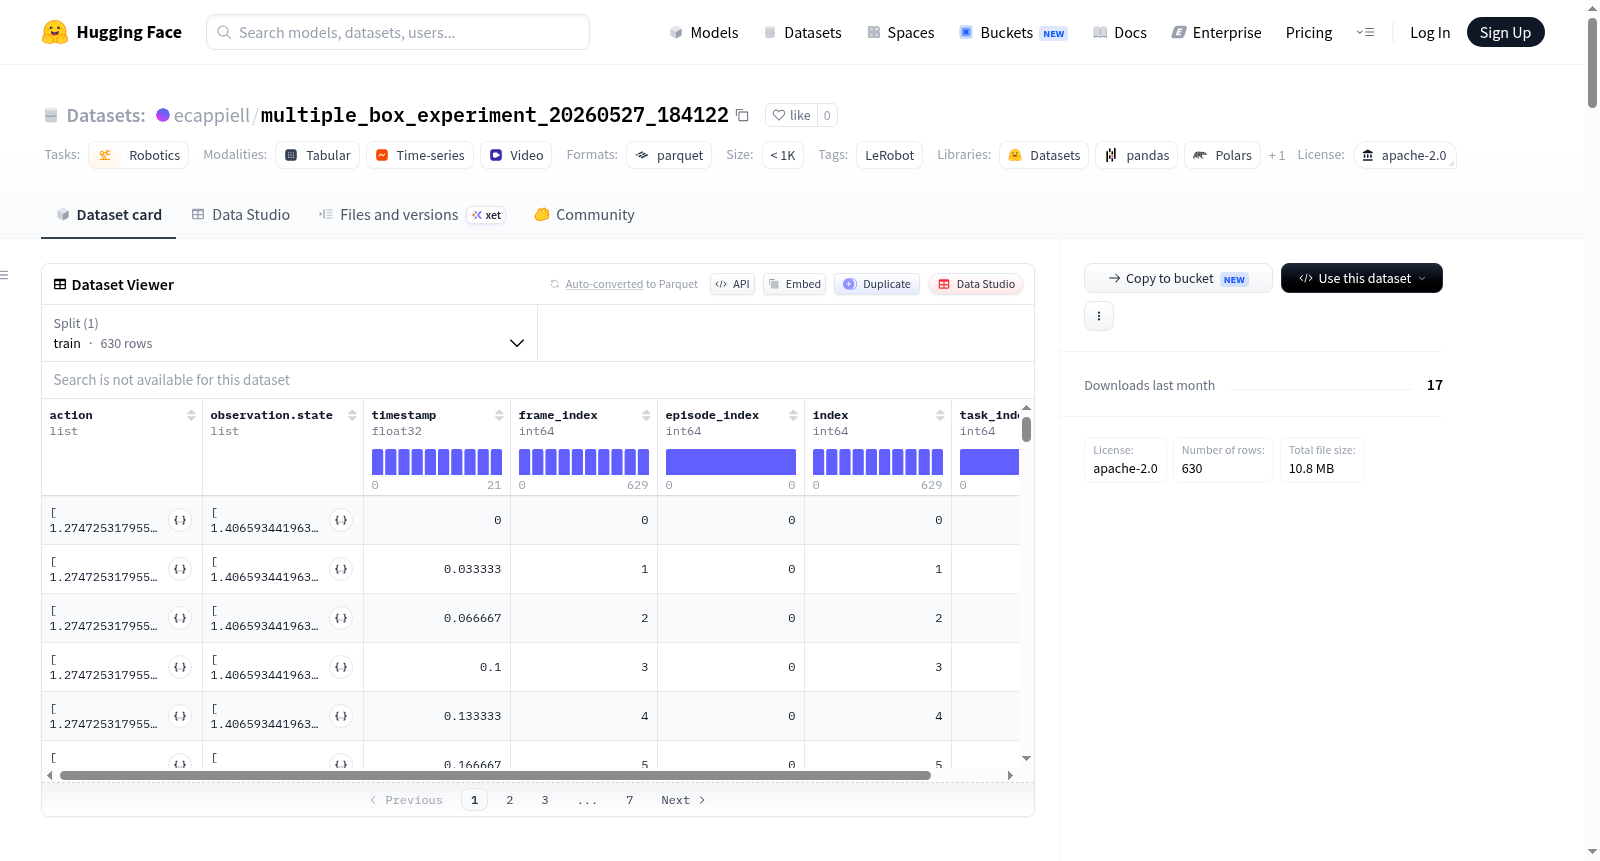
Task: Sort by the frame_index column
Action: point(646,415)
